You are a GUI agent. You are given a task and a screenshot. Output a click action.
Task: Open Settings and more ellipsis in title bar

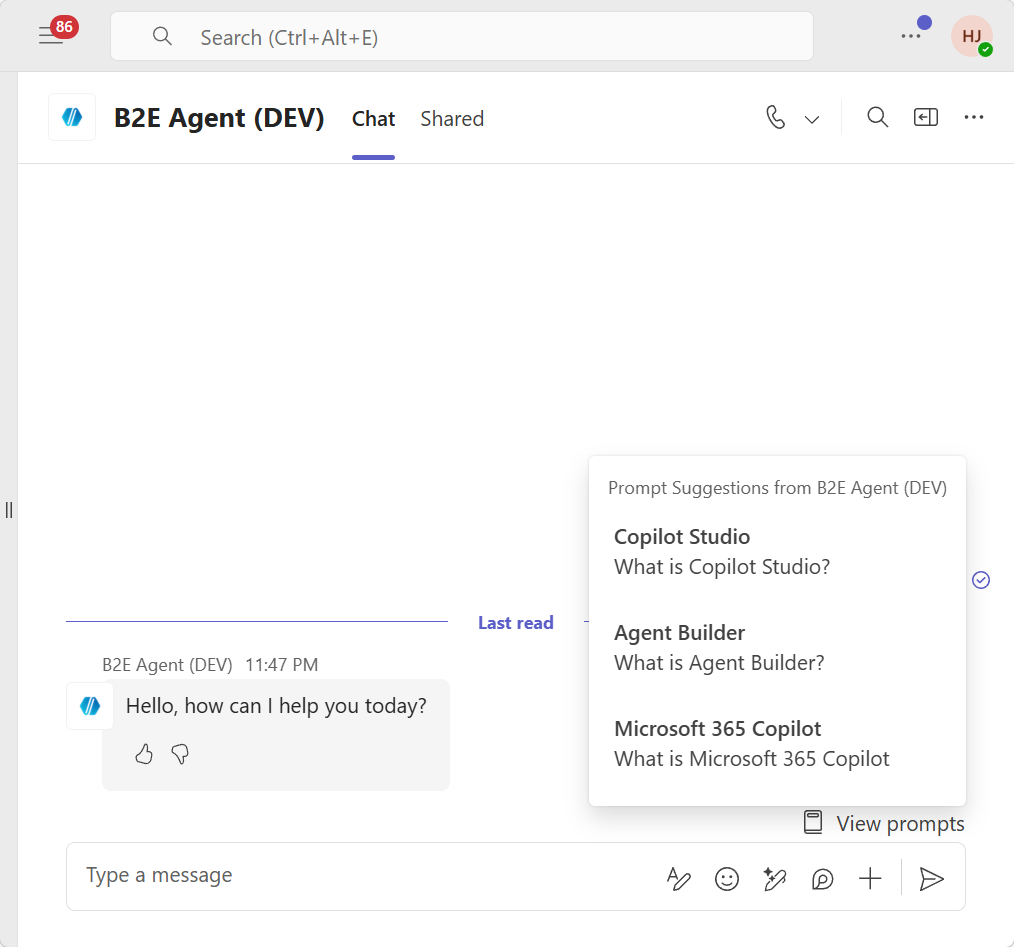click(x=910, y=36)
